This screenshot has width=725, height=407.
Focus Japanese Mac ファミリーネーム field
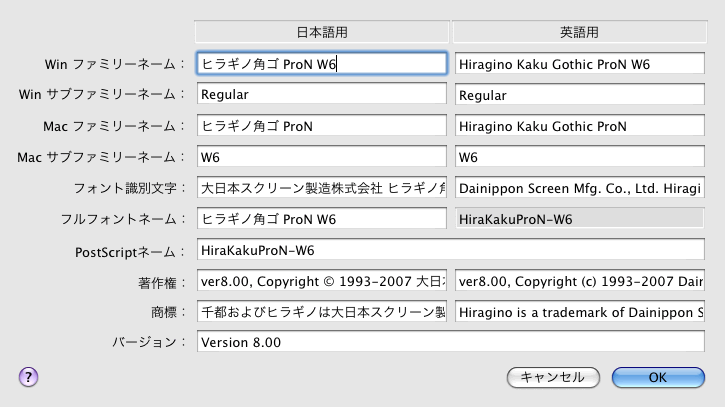[x=322, y=126]
